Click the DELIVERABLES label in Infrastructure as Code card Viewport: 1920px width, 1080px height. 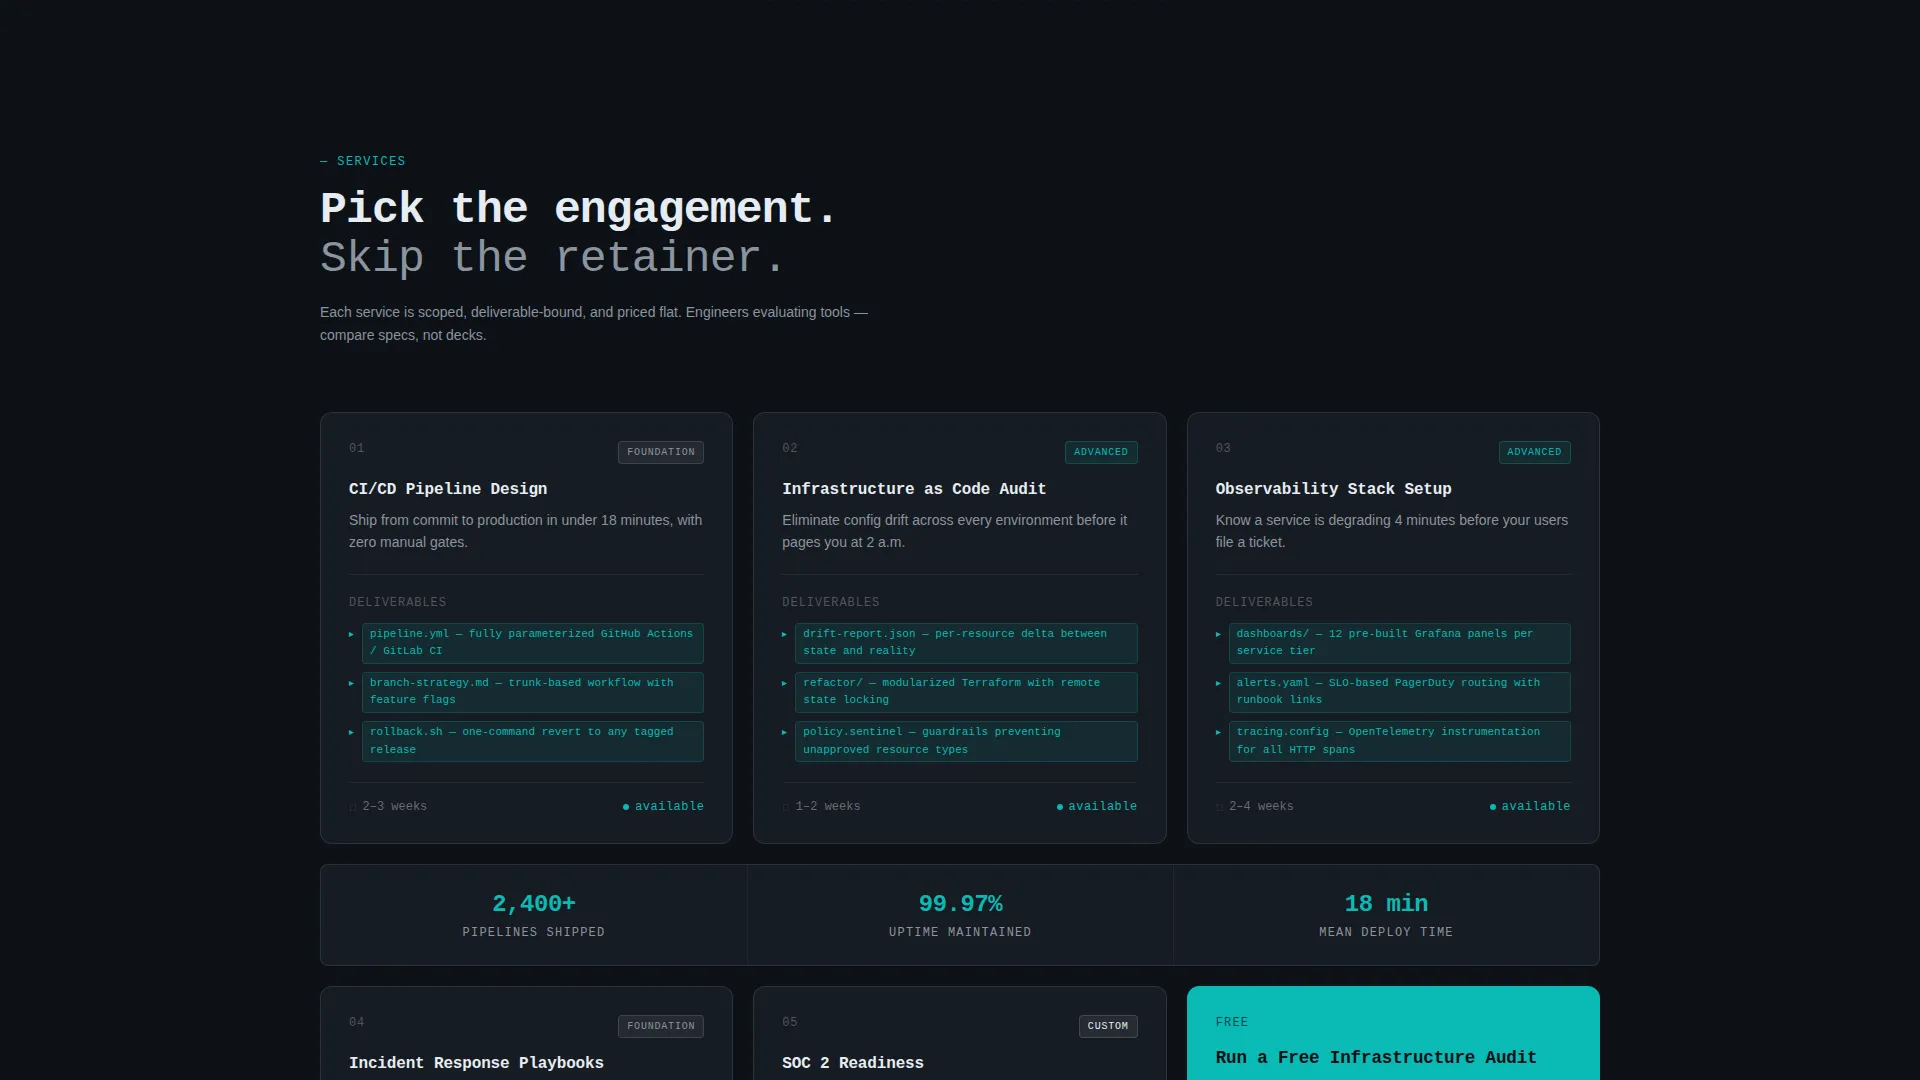coord(830,602)
